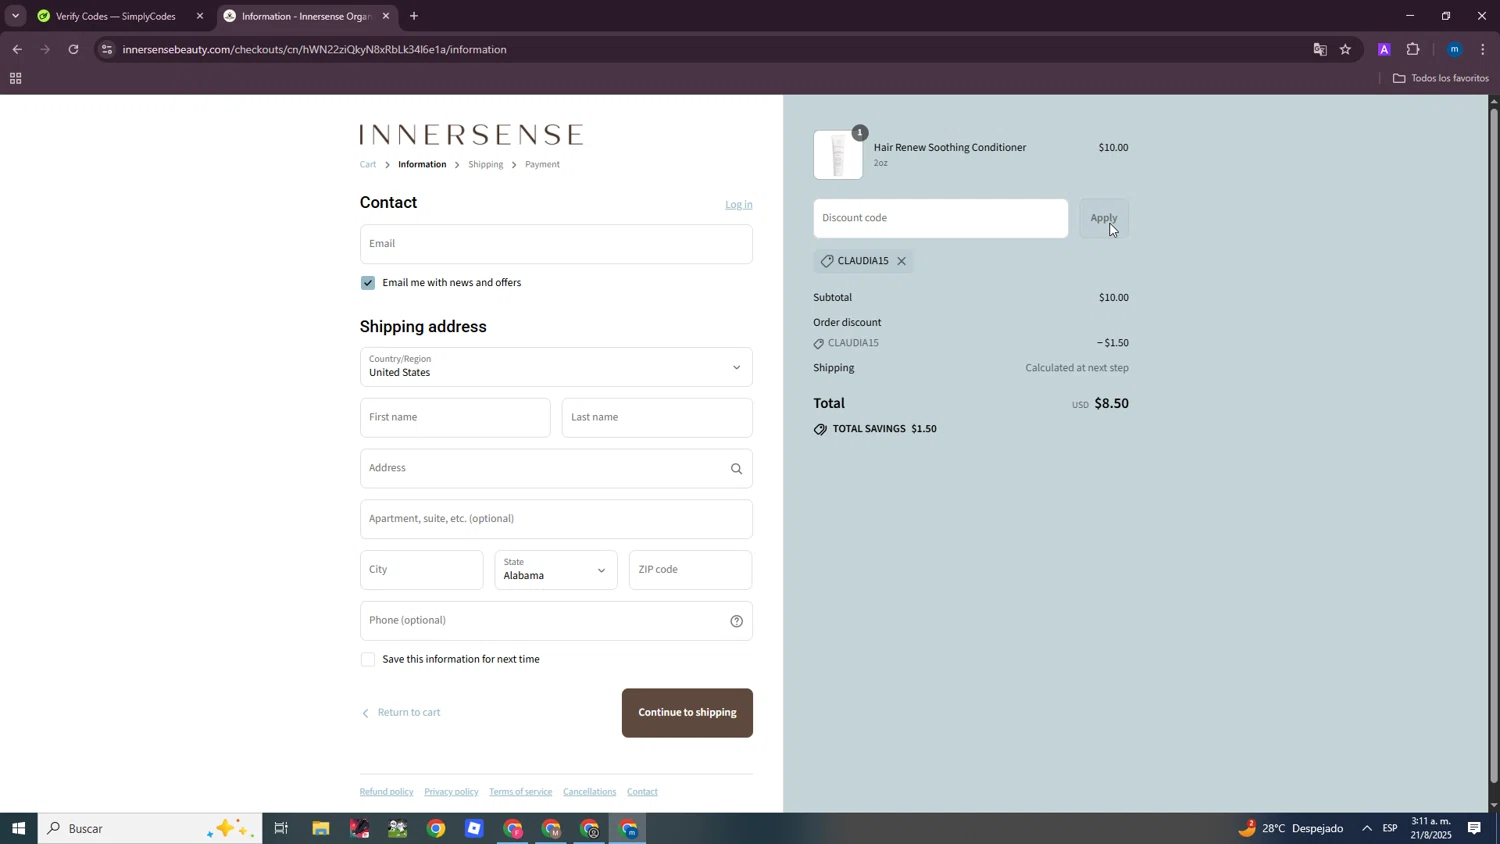1500x844 pixels.
Task: Check Save this information for next time
Action: point(368,660)
